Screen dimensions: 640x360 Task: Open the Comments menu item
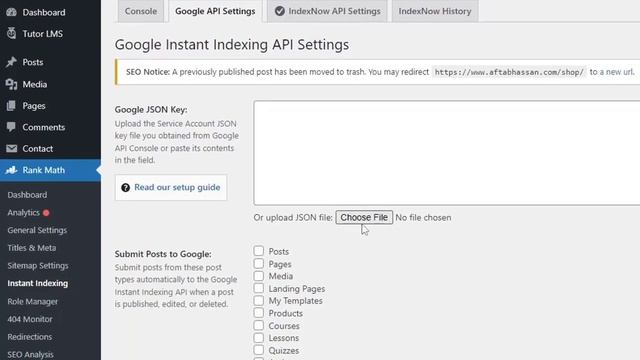click(x=44, y=127)
